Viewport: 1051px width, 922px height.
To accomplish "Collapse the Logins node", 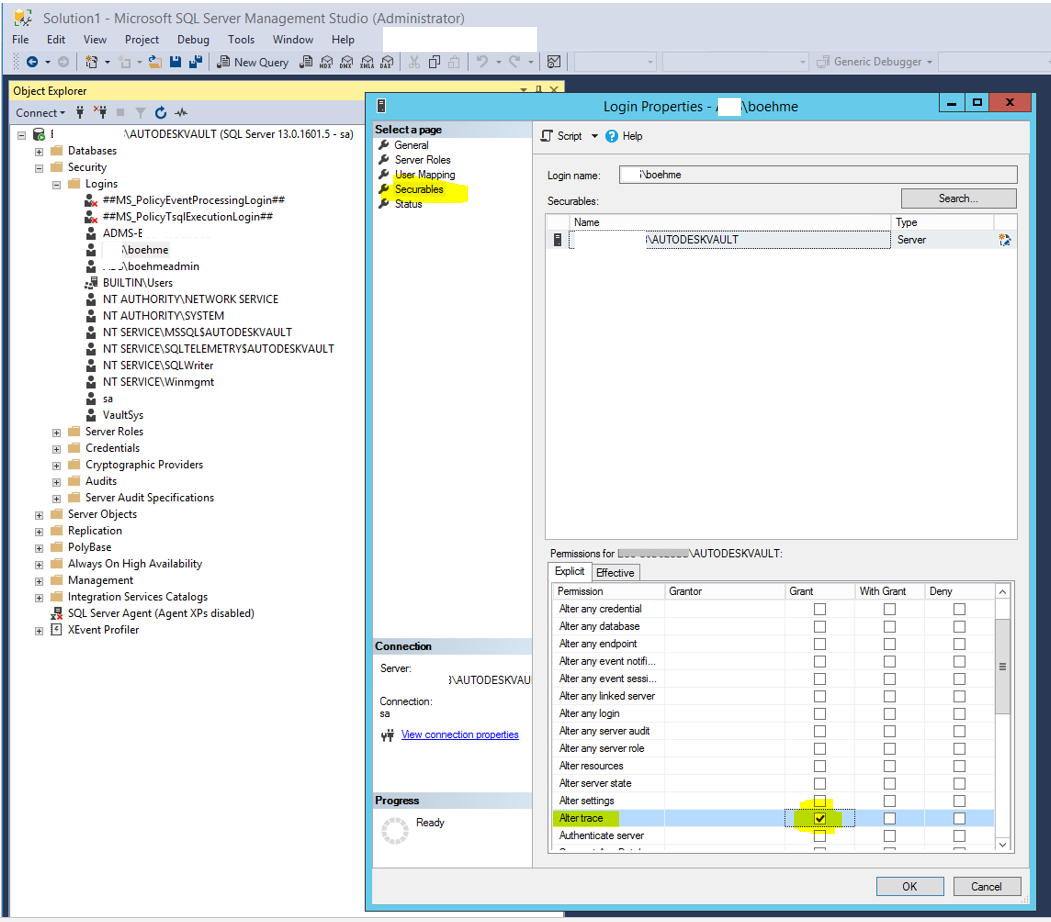I will tap(56, 183).
